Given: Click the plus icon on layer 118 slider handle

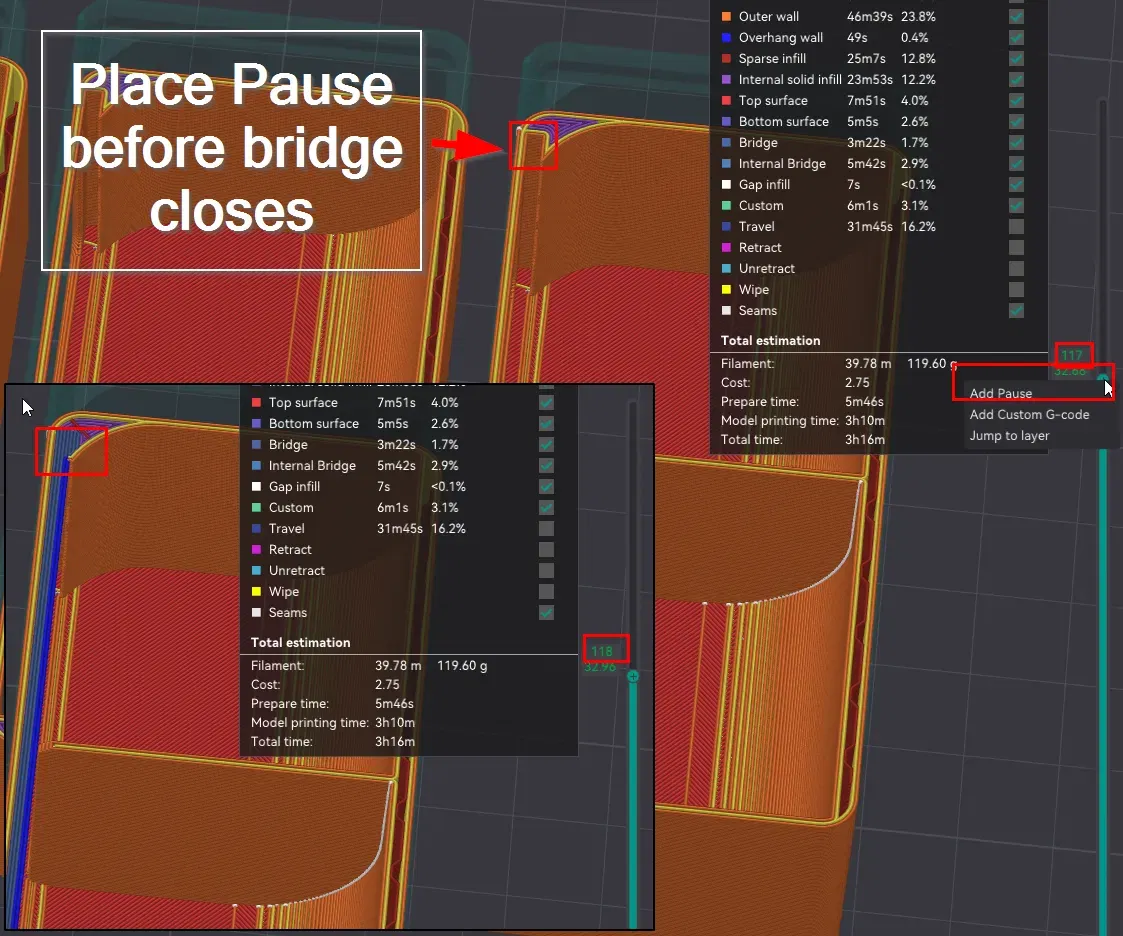Looking at the screenshot, I should [x=633, y=676].
